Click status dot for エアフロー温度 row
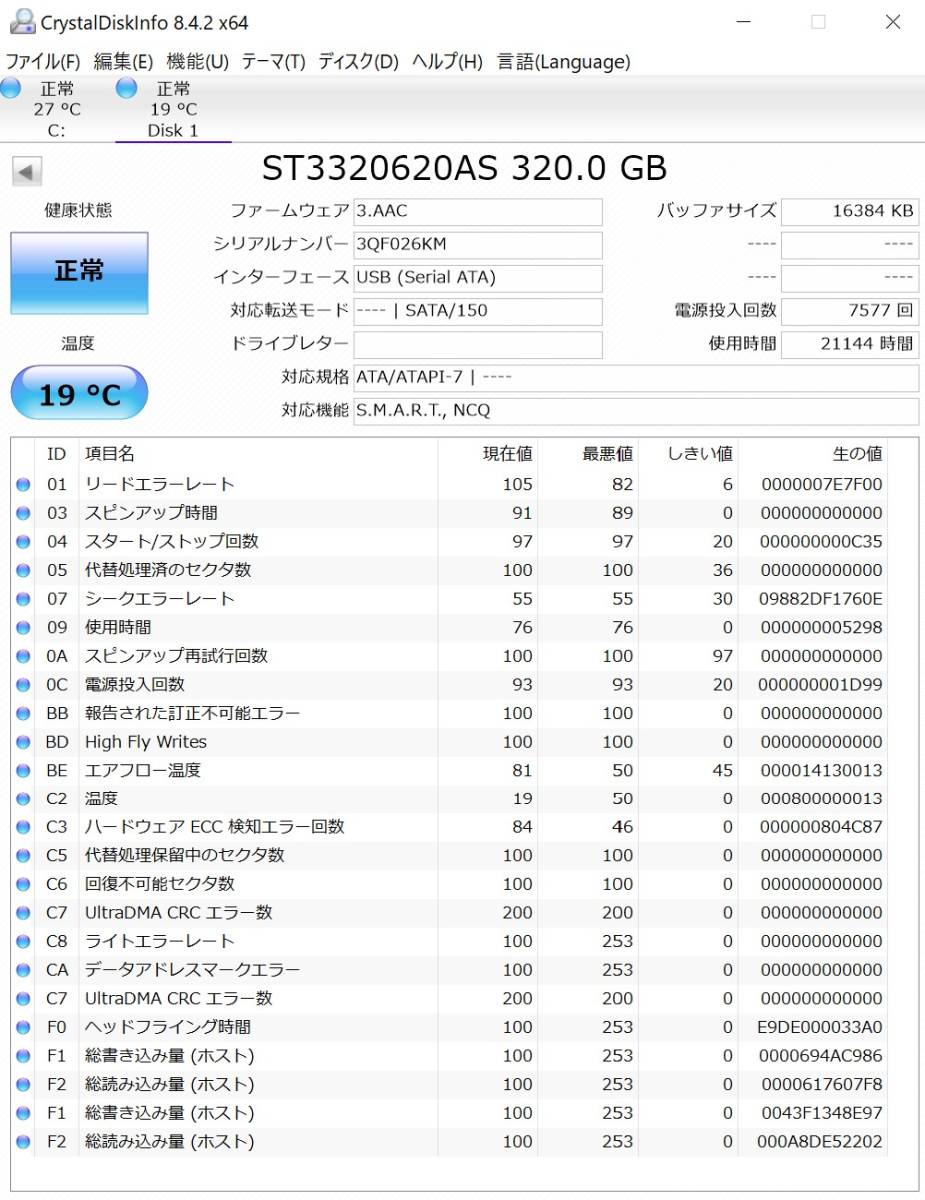 click(23, 771)
